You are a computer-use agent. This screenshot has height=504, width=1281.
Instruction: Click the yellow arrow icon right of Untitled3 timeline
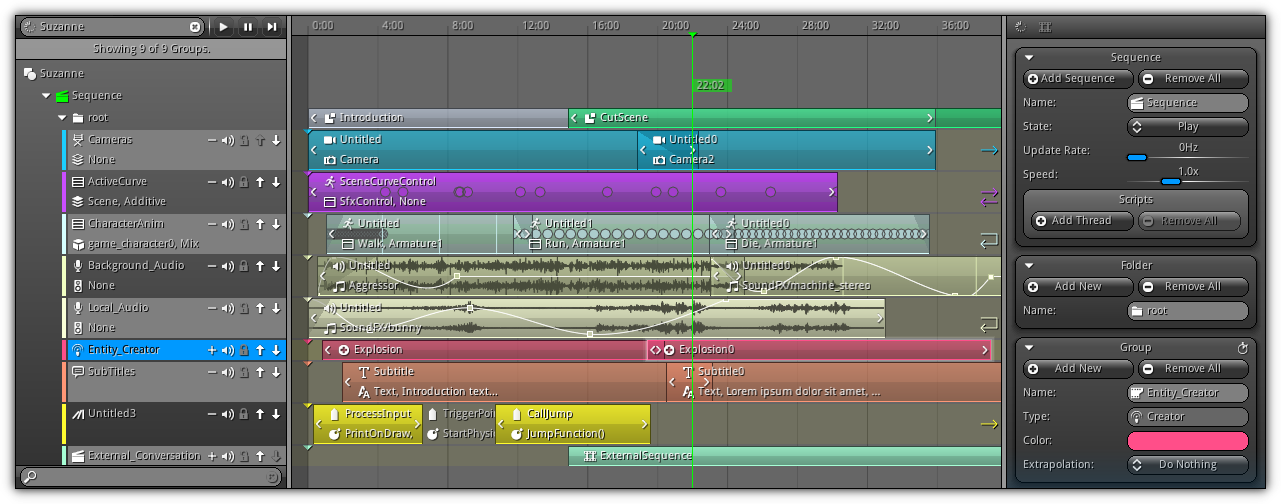click(989, 424)
